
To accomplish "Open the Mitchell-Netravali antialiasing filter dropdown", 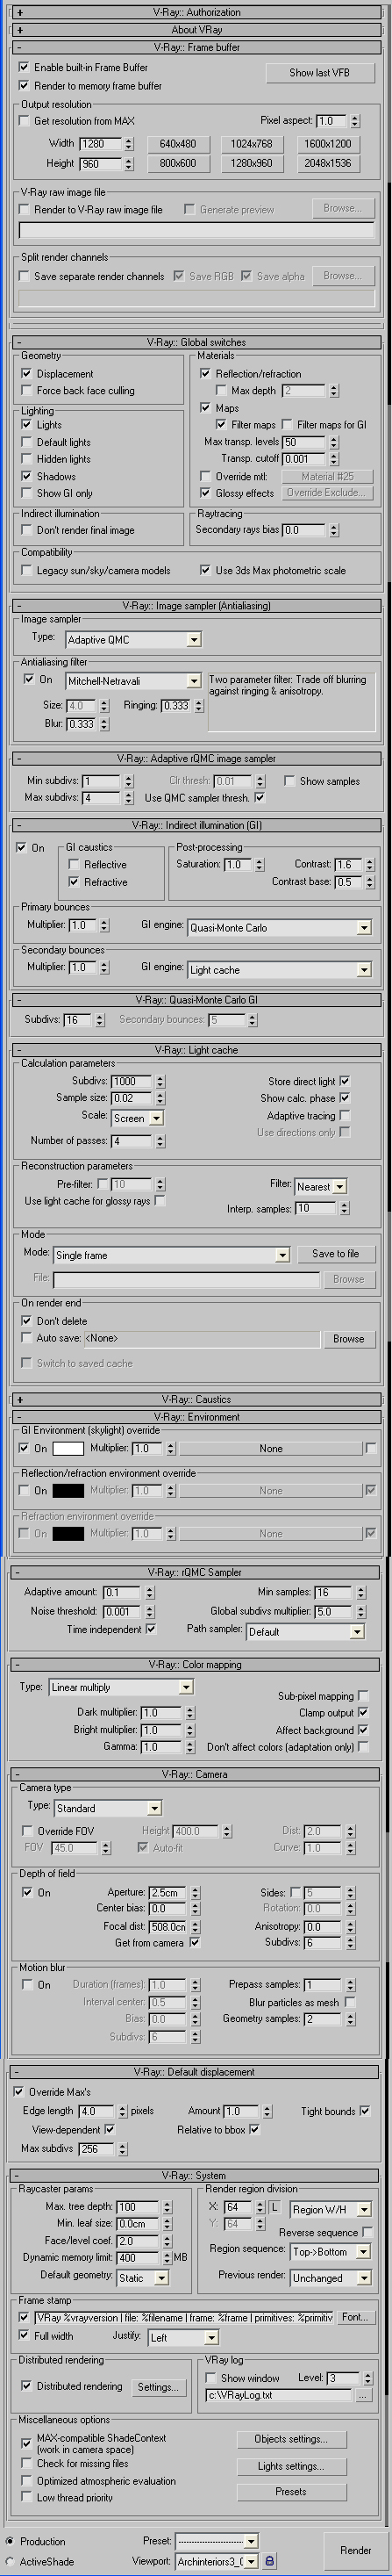I will point(133,681).
